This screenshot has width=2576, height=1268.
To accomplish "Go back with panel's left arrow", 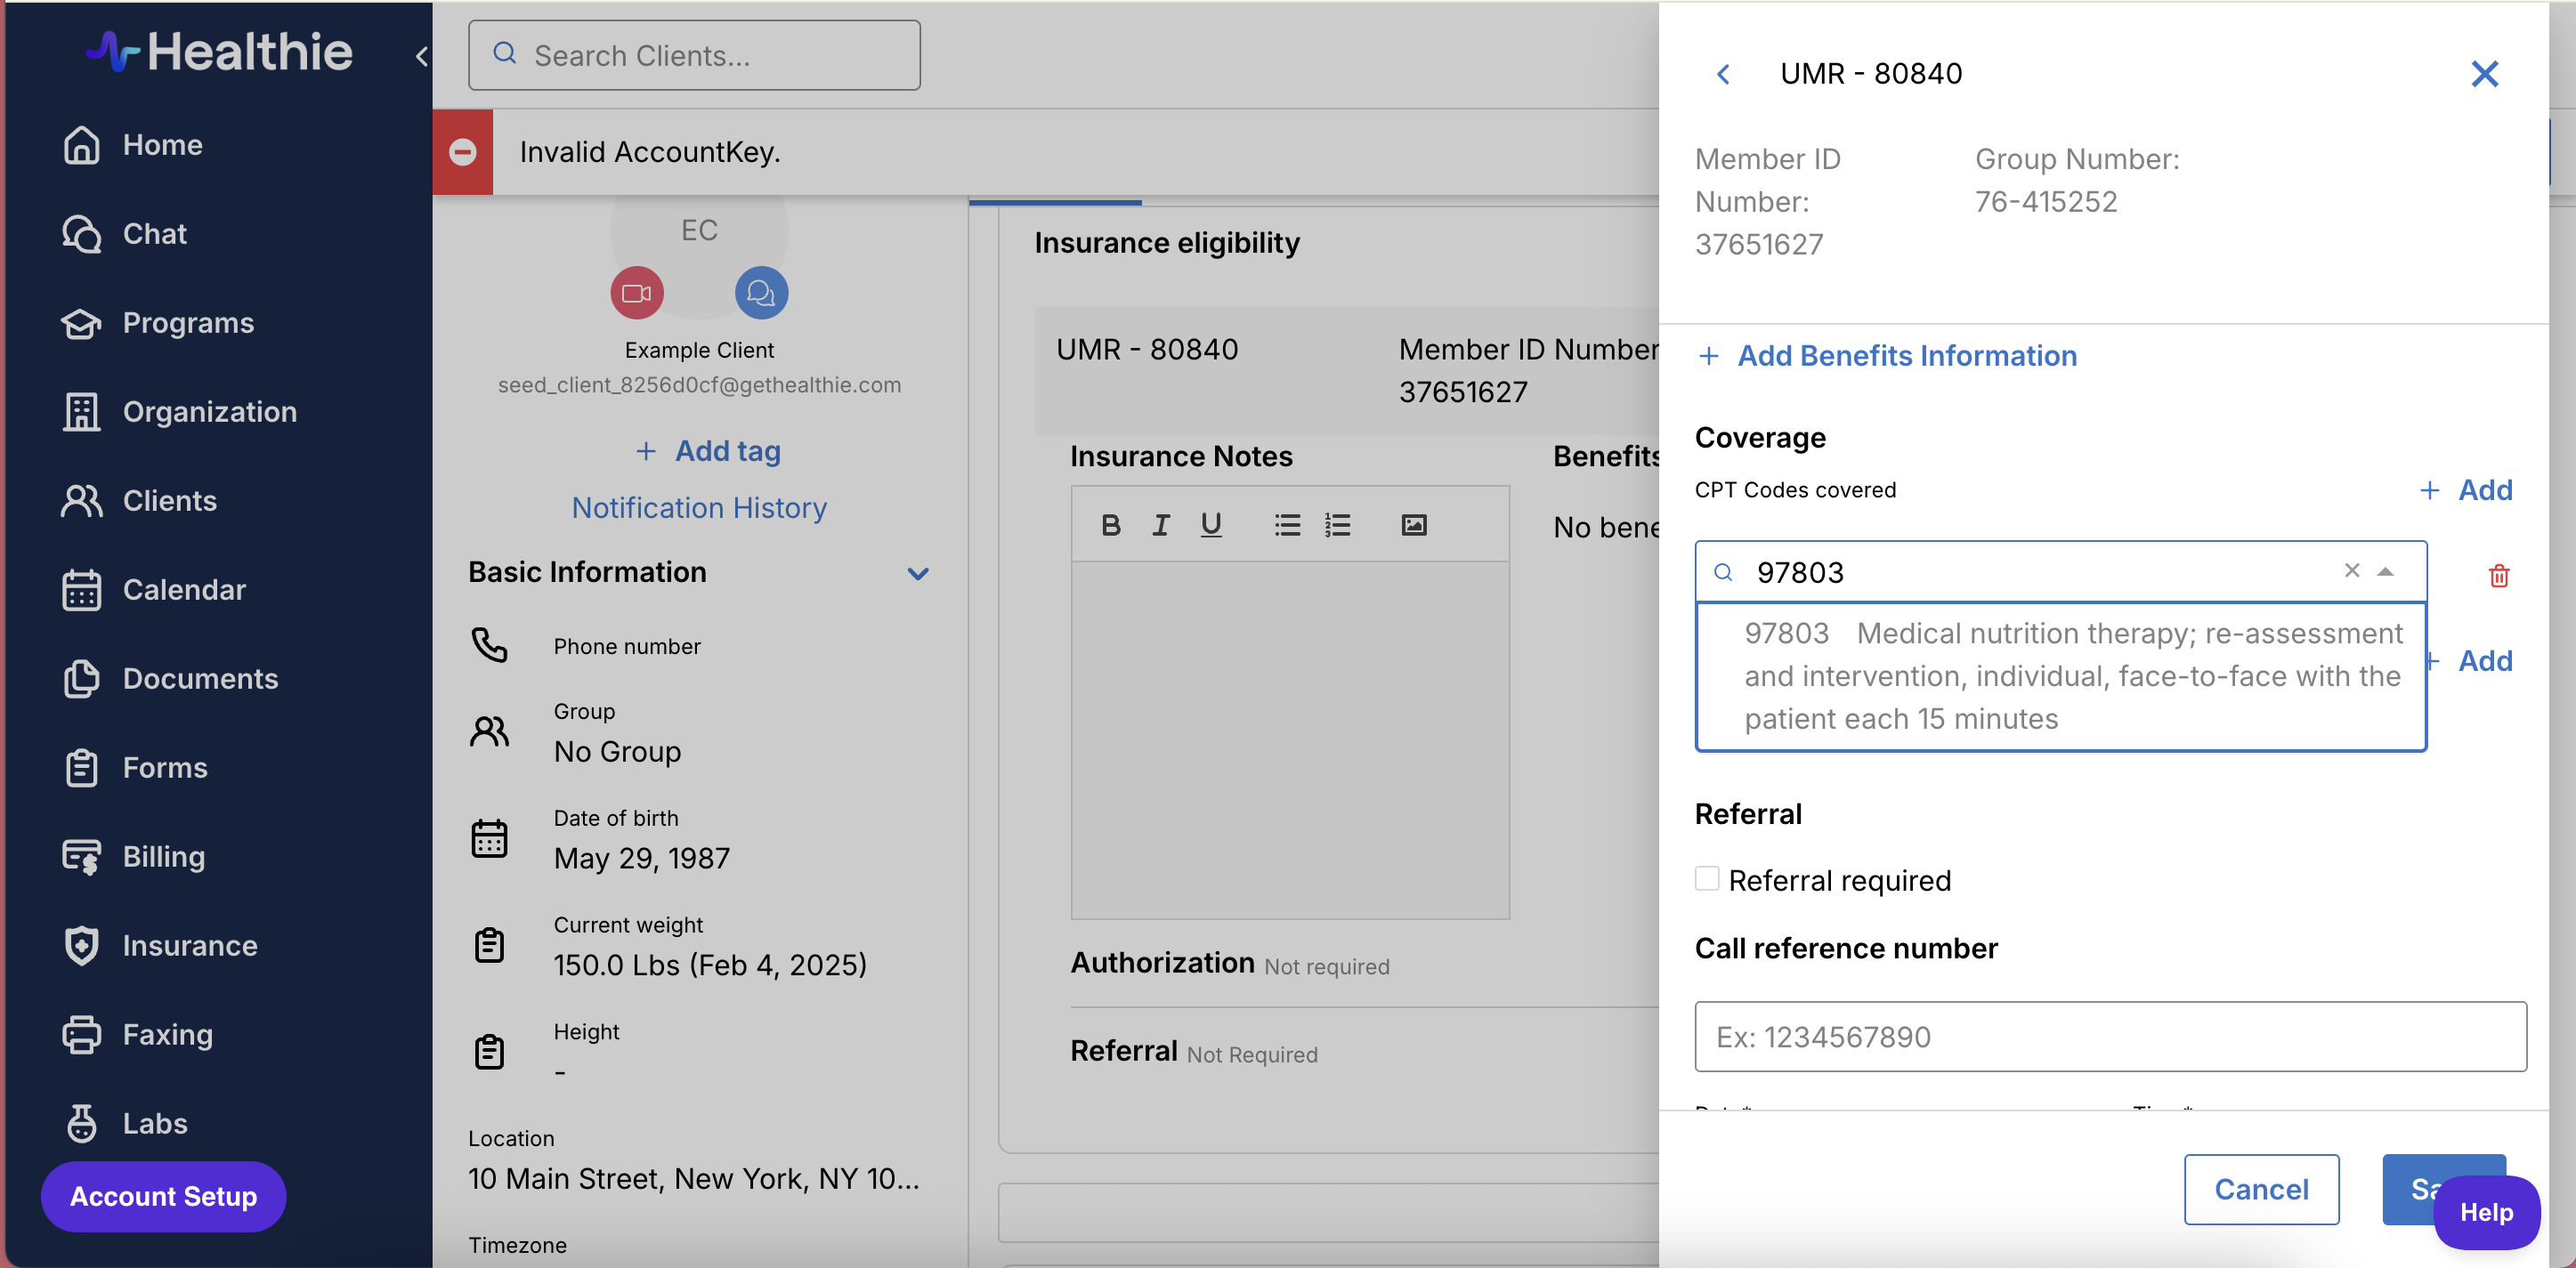I will [1723, 74].
